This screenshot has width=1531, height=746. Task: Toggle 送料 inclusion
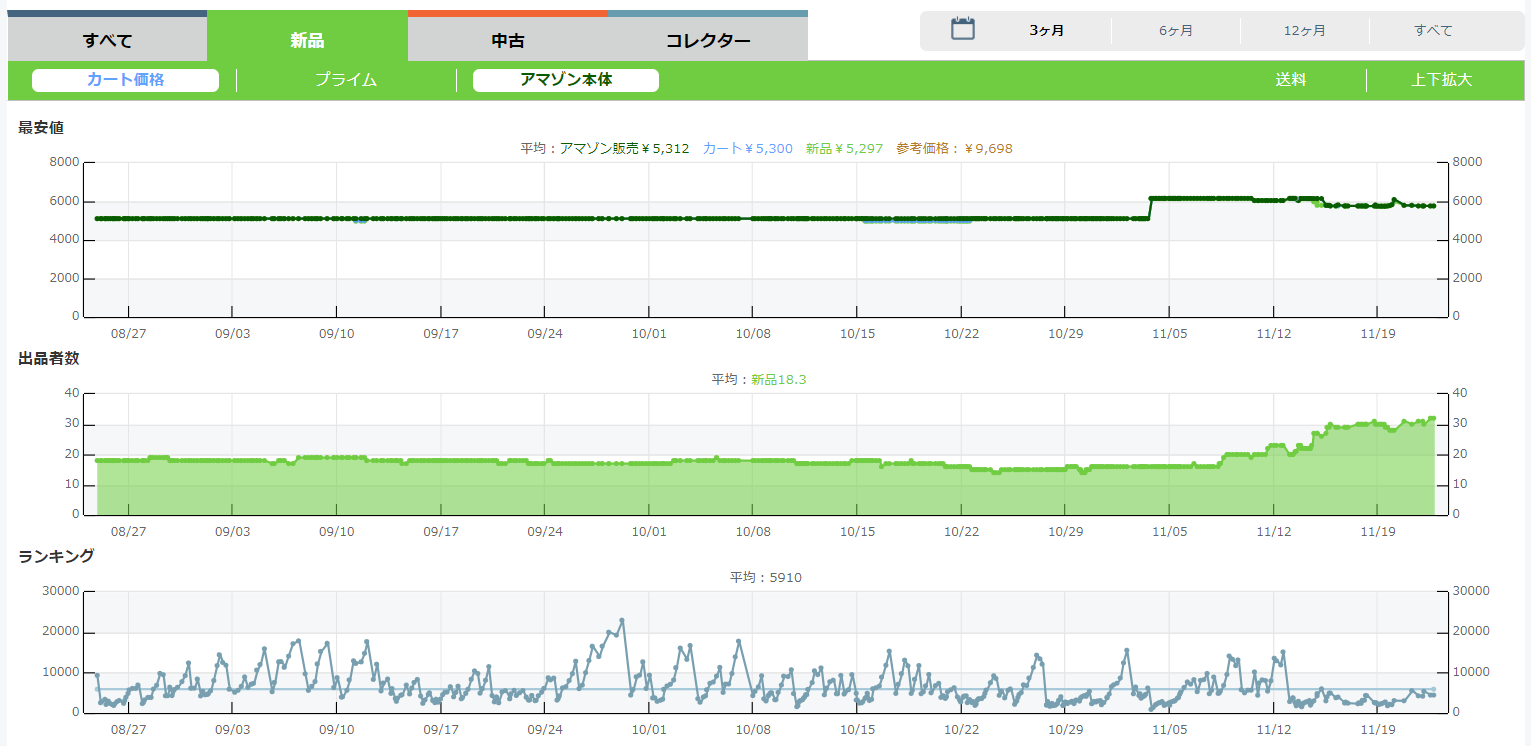[1290, 80]
